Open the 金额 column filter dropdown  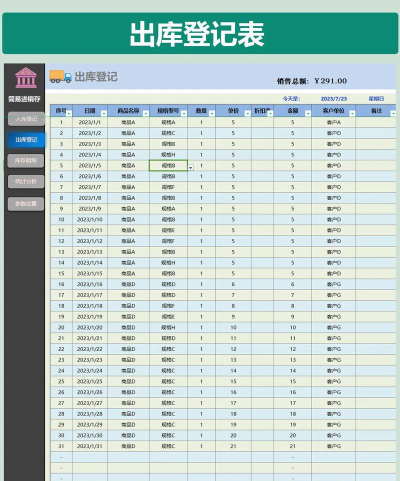coord(308,114)
